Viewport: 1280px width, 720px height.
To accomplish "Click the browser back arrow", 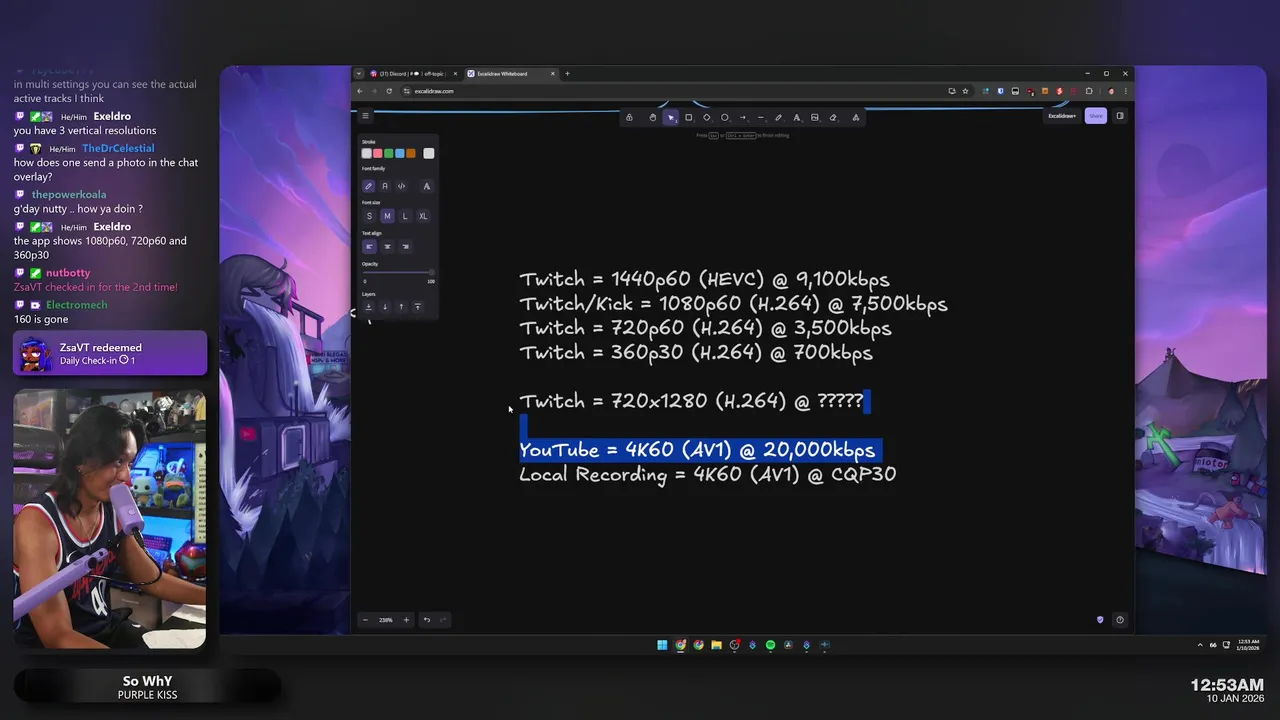I will coord(360,91).
